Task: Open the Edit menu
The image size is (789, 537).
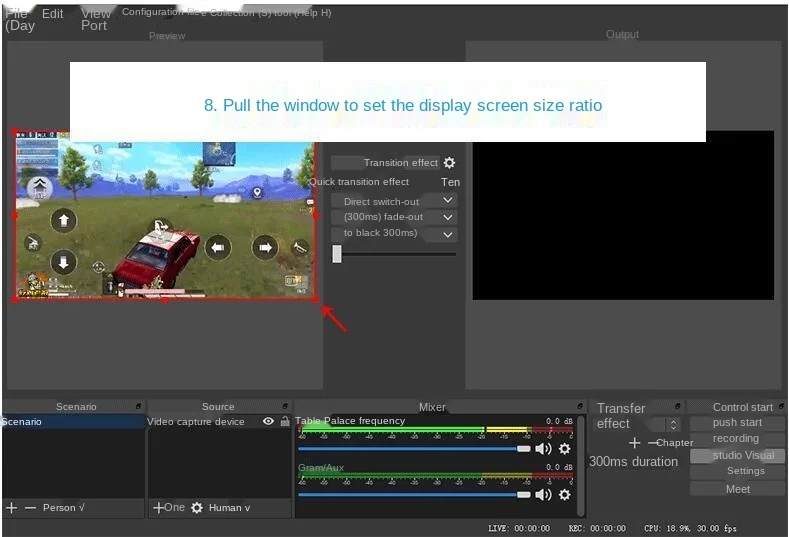Action: pos(52,14)
